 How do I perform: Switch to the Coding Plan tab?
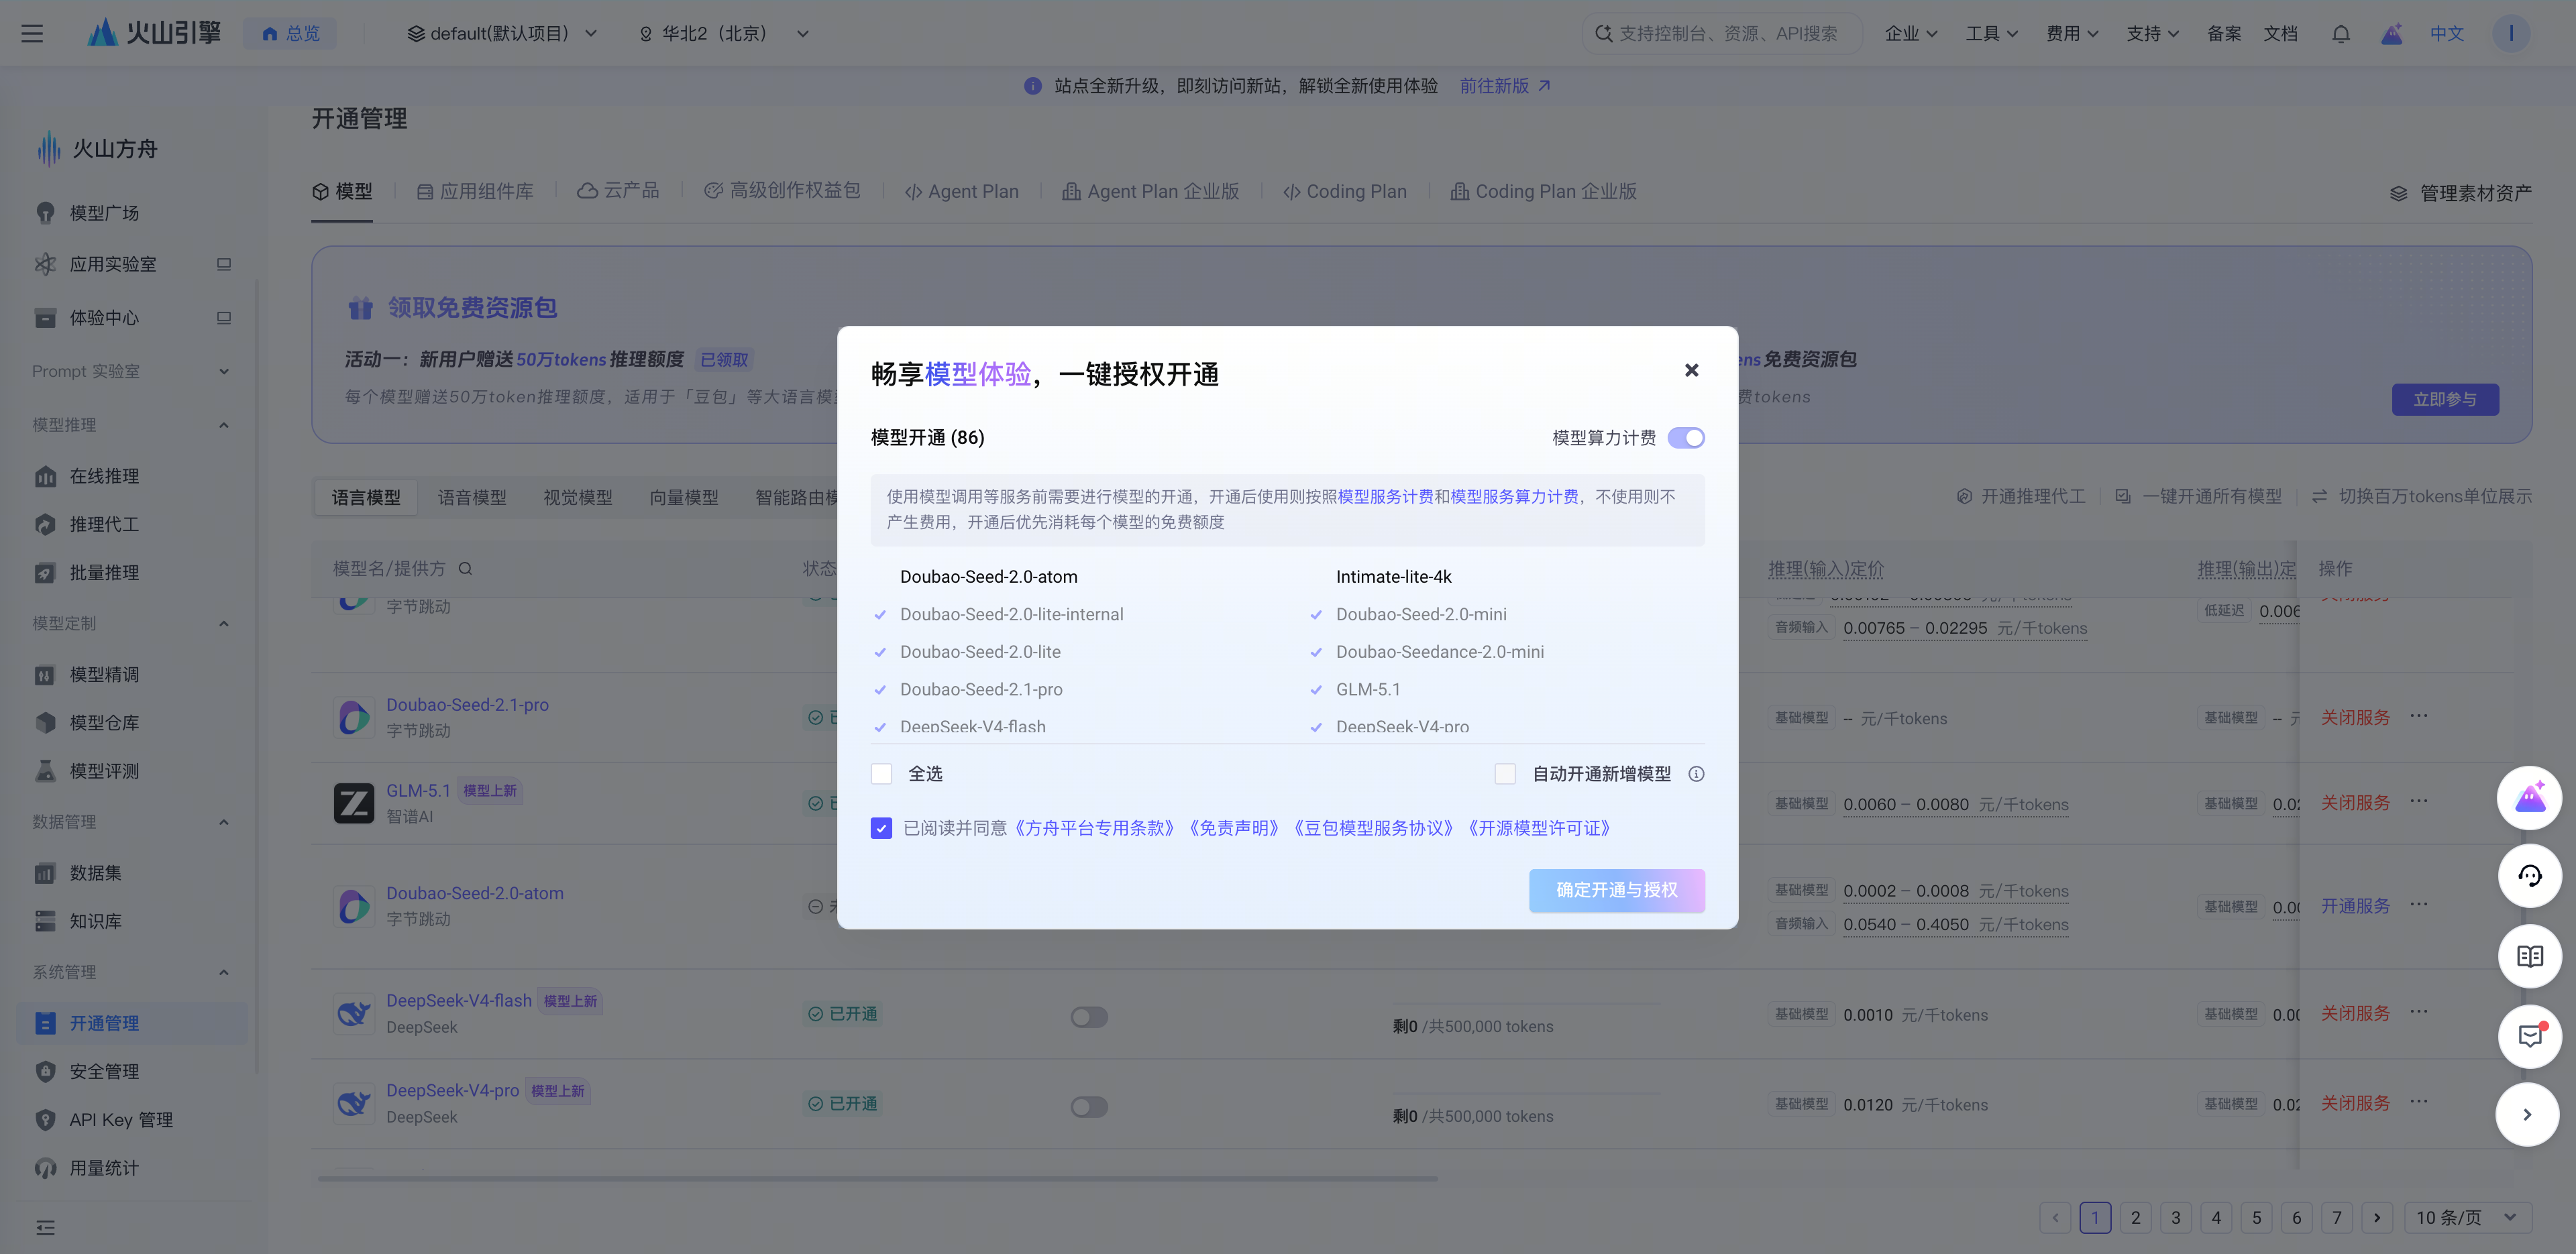point(1344,191)
